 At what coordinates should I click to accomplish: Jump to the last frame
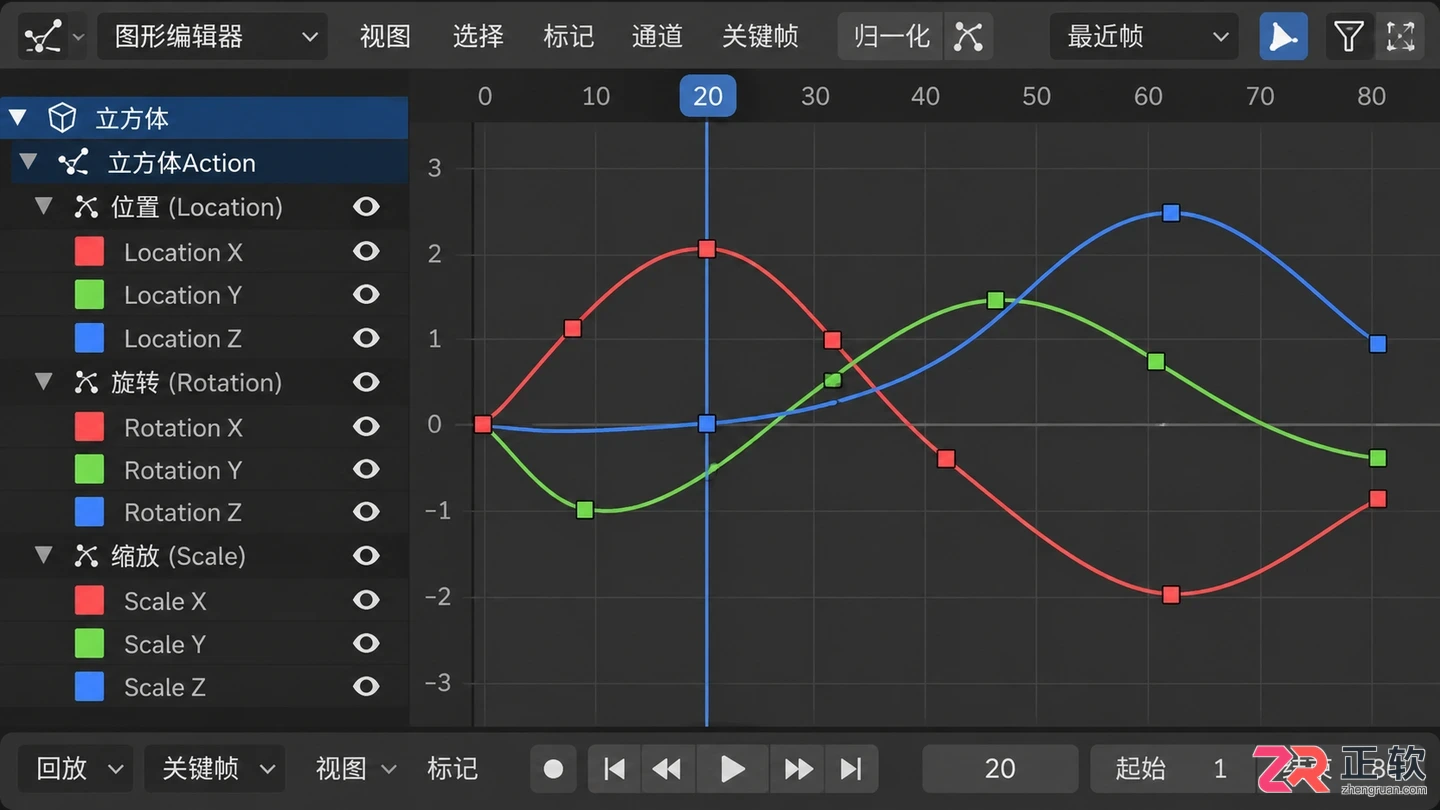851,768
